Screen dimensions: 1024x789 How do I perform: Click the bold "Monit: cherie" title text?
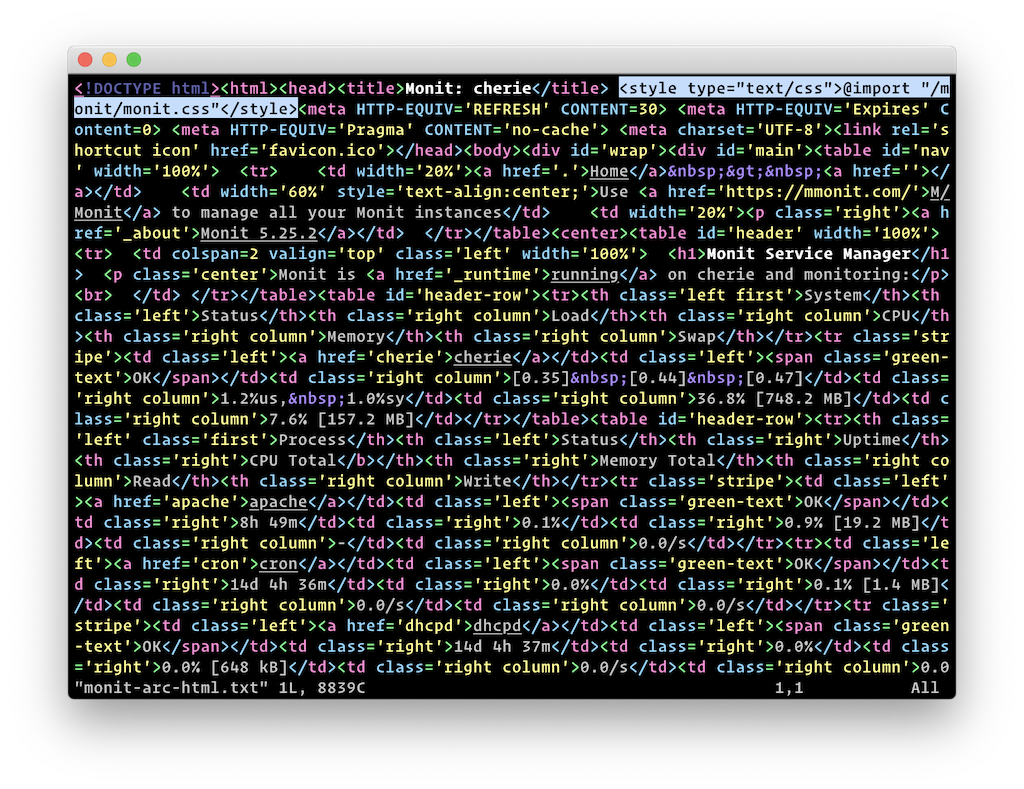pyautogui.click(x=469, y=88)
